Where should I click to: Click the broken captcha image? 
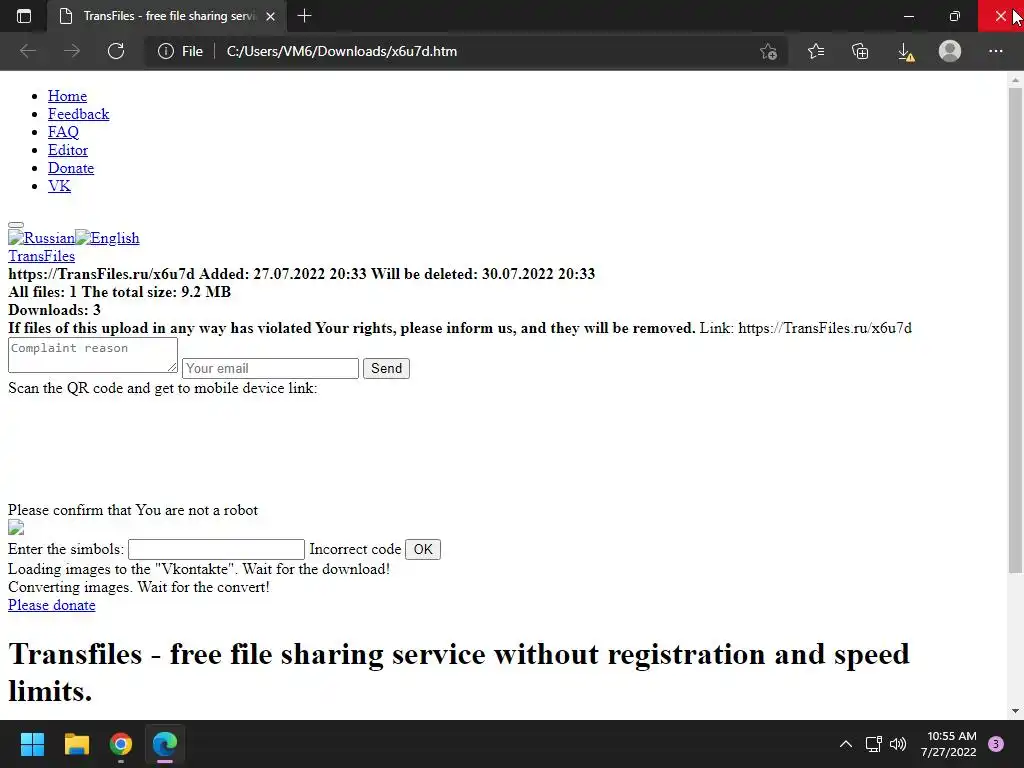pyautogui.click(x=16, y=528)
